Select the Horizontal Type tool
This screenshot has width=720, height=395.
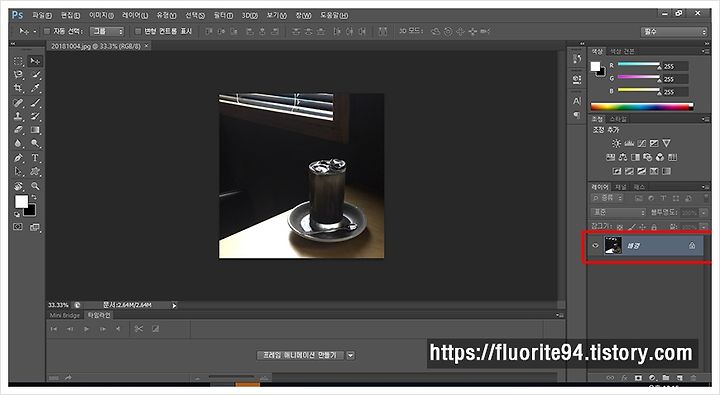[x=35, y=158]
